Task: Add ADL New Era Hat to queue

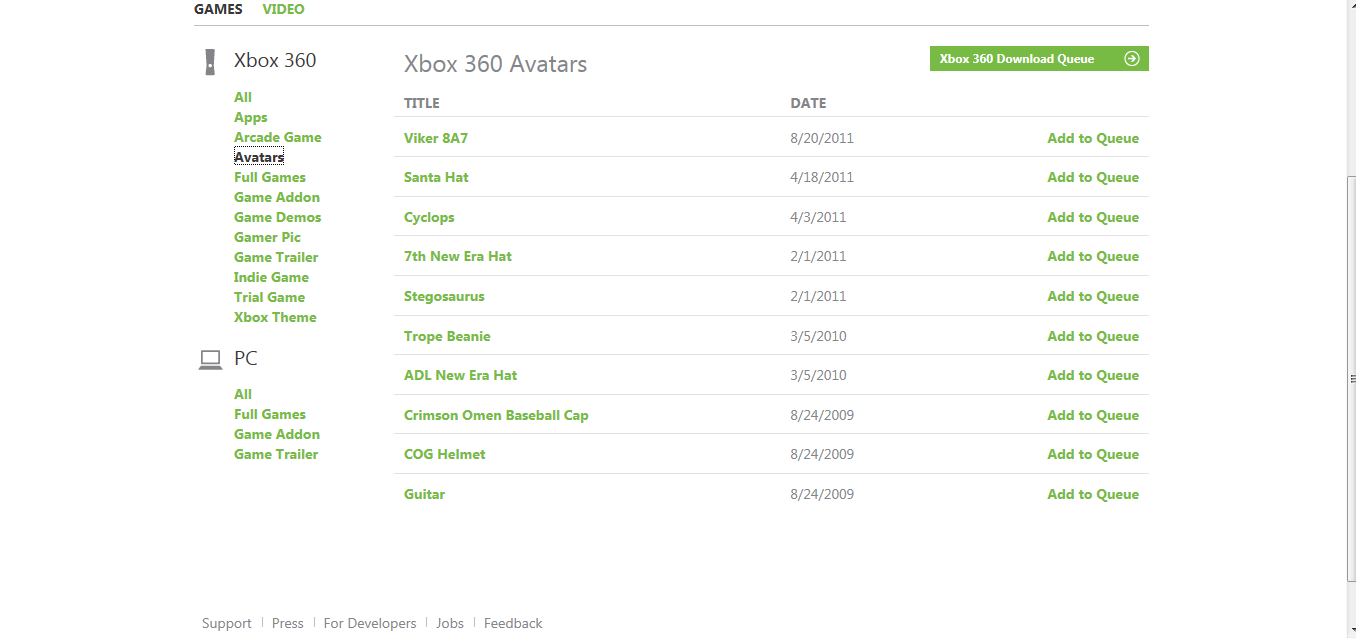Action: click(1093, 375)
